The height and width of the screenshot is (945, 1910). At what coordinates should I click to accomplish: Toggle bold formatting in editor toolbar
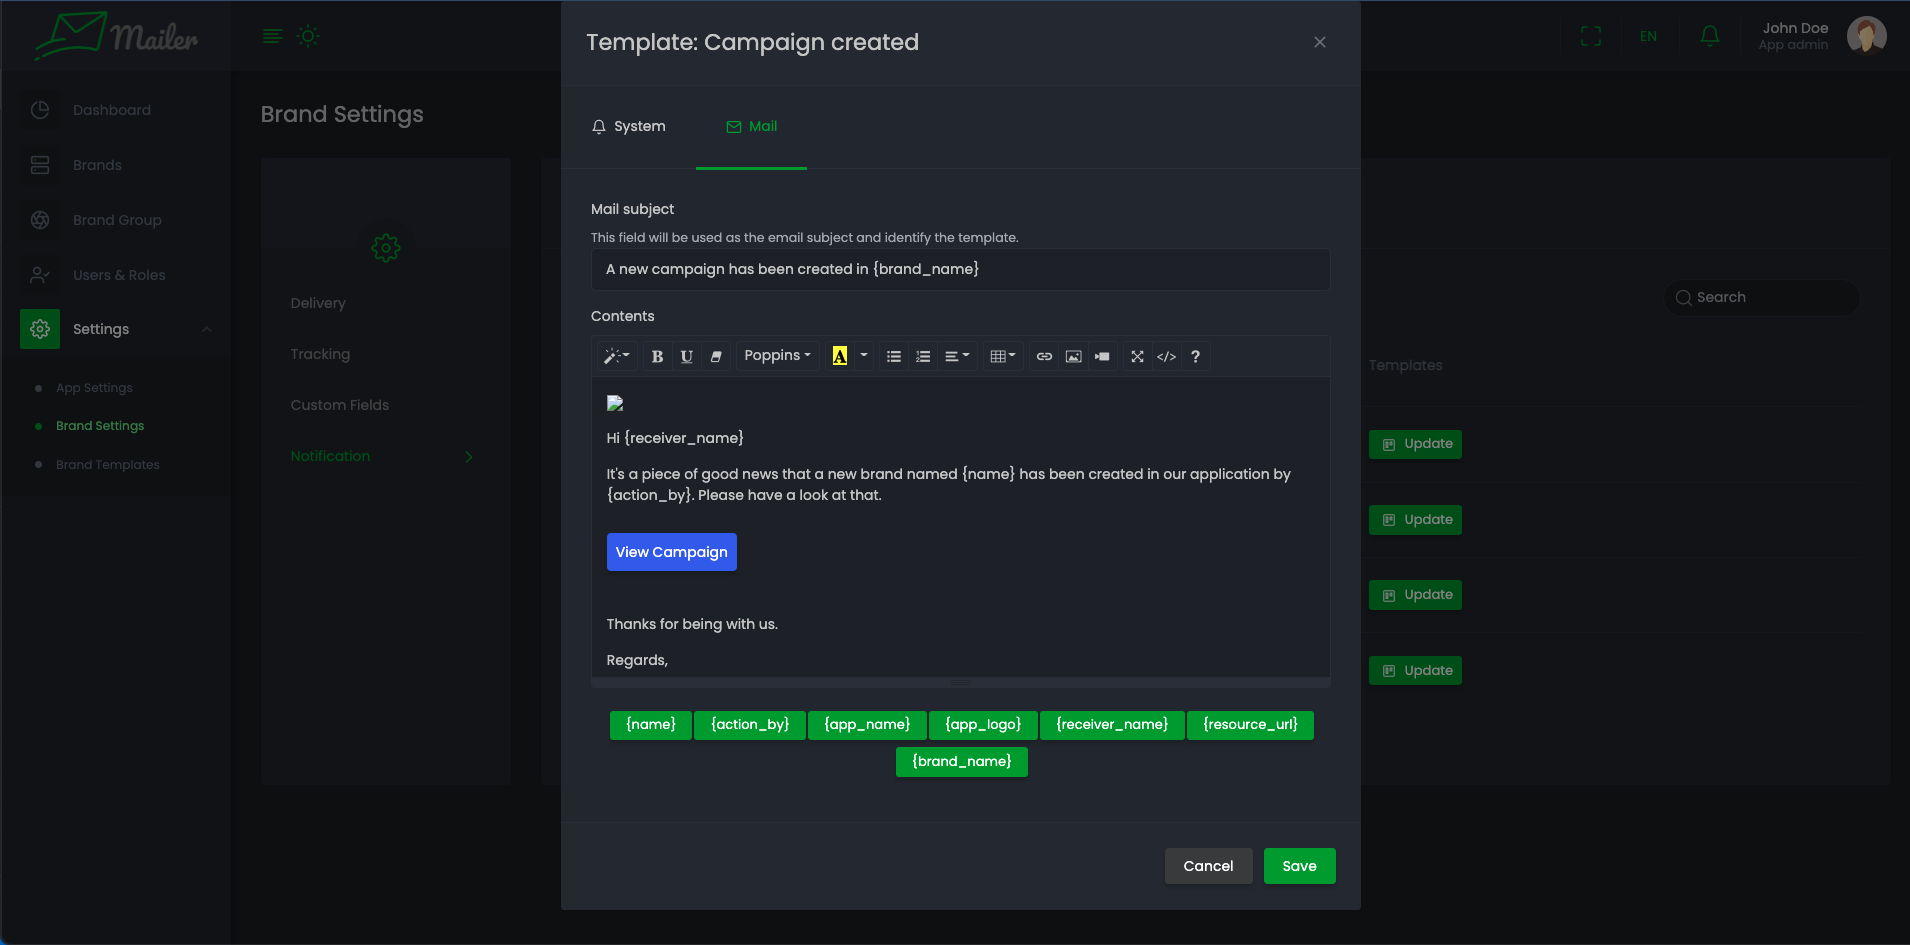(x=657, y=356)
